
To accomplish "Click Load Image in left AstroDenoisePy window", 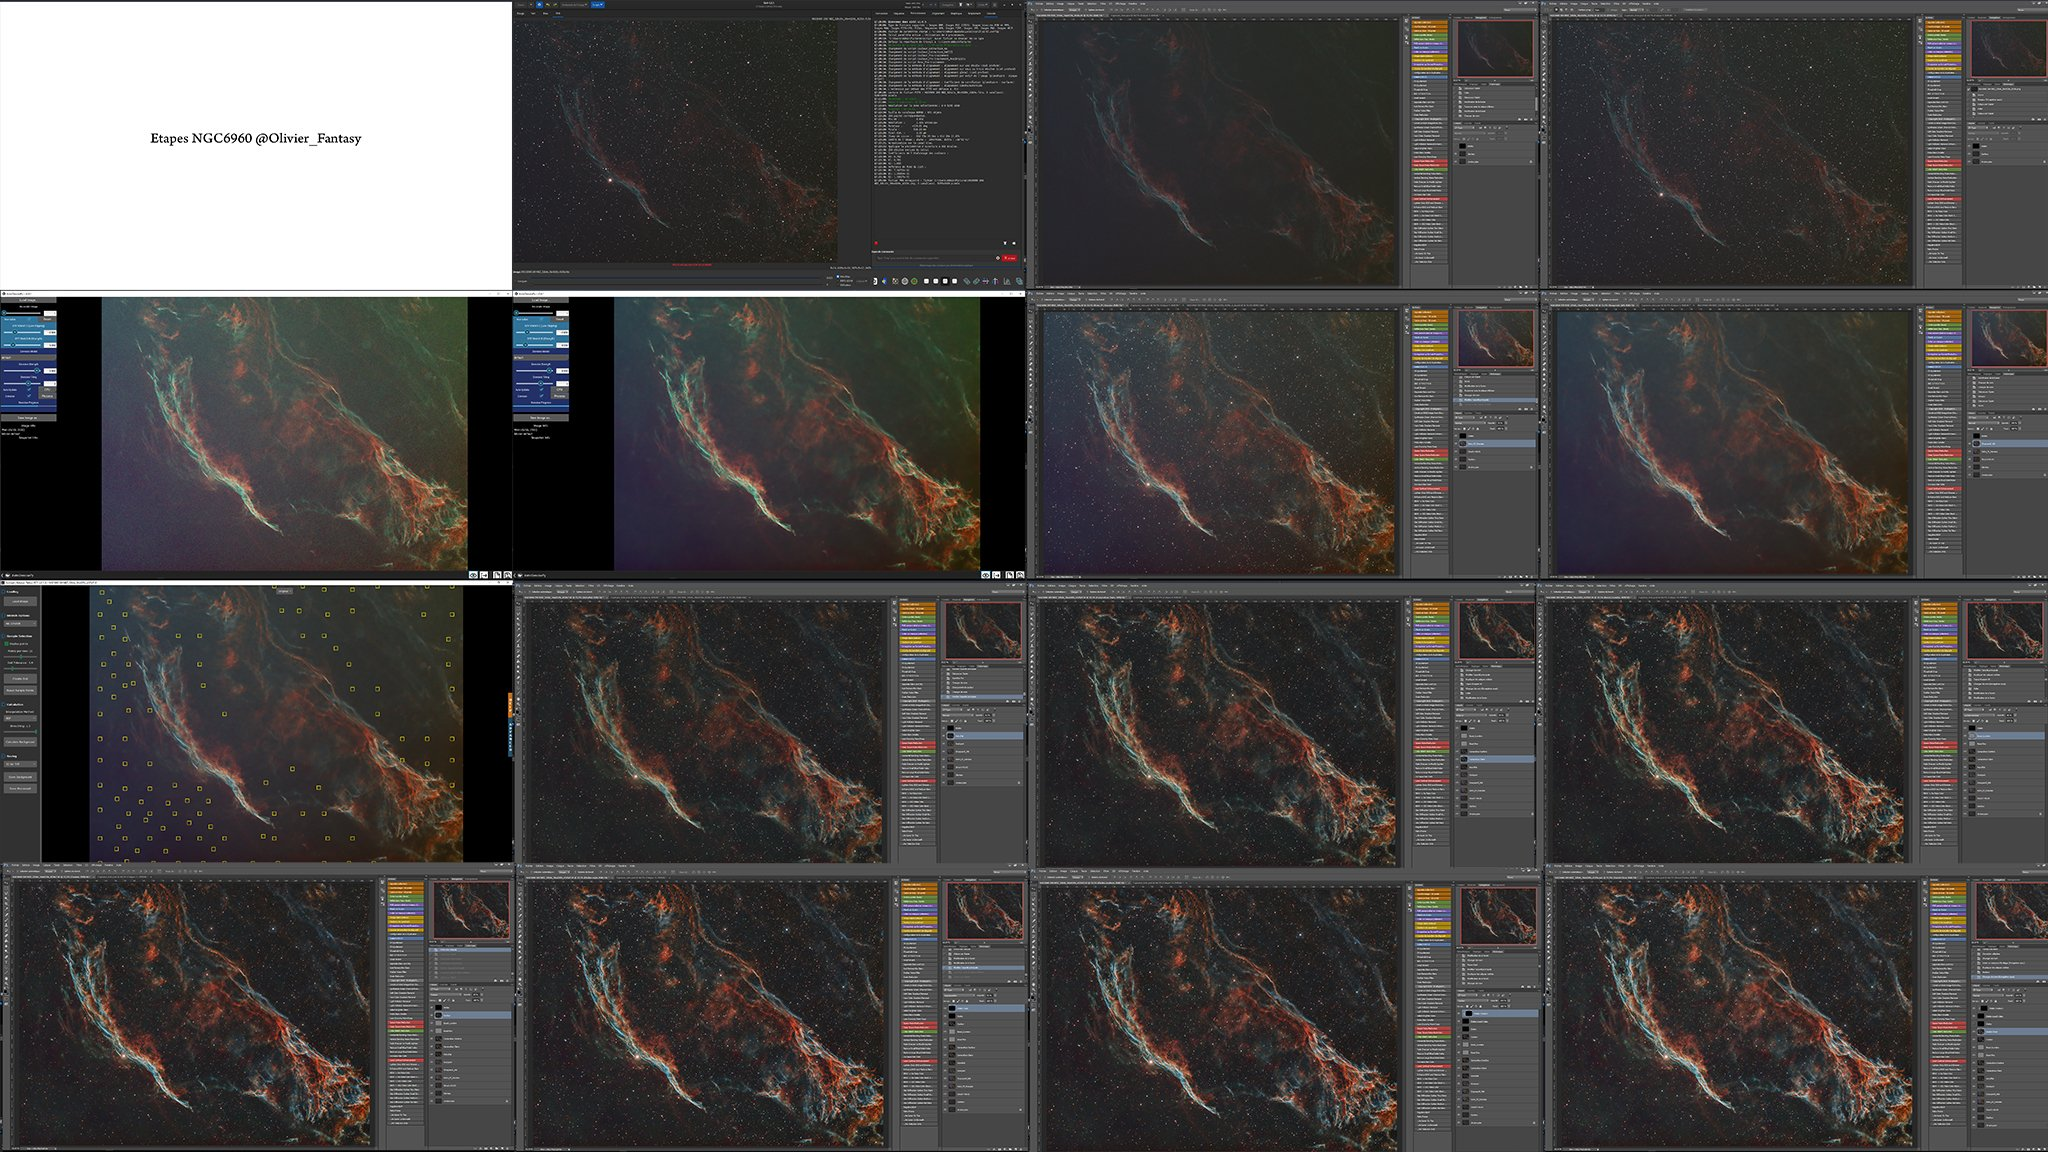I will coord(28,300).
